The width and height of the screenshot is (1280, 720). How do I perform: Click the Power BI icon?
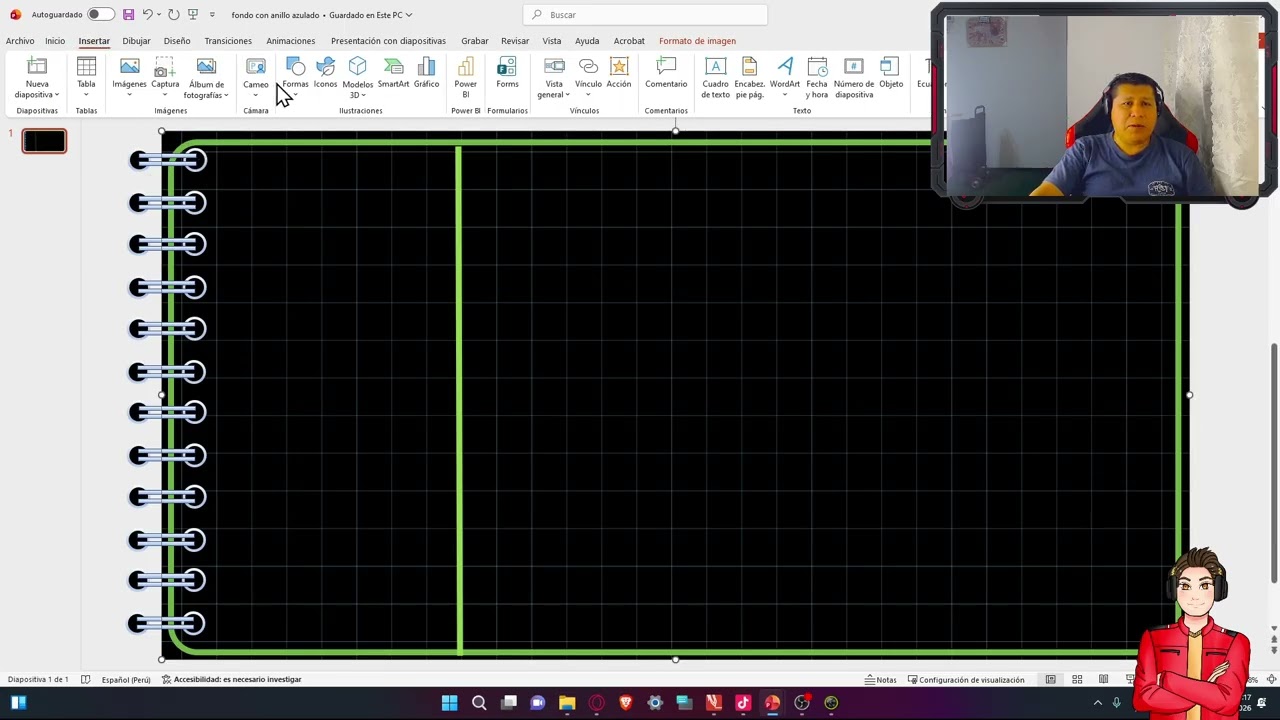click(465, 78)
